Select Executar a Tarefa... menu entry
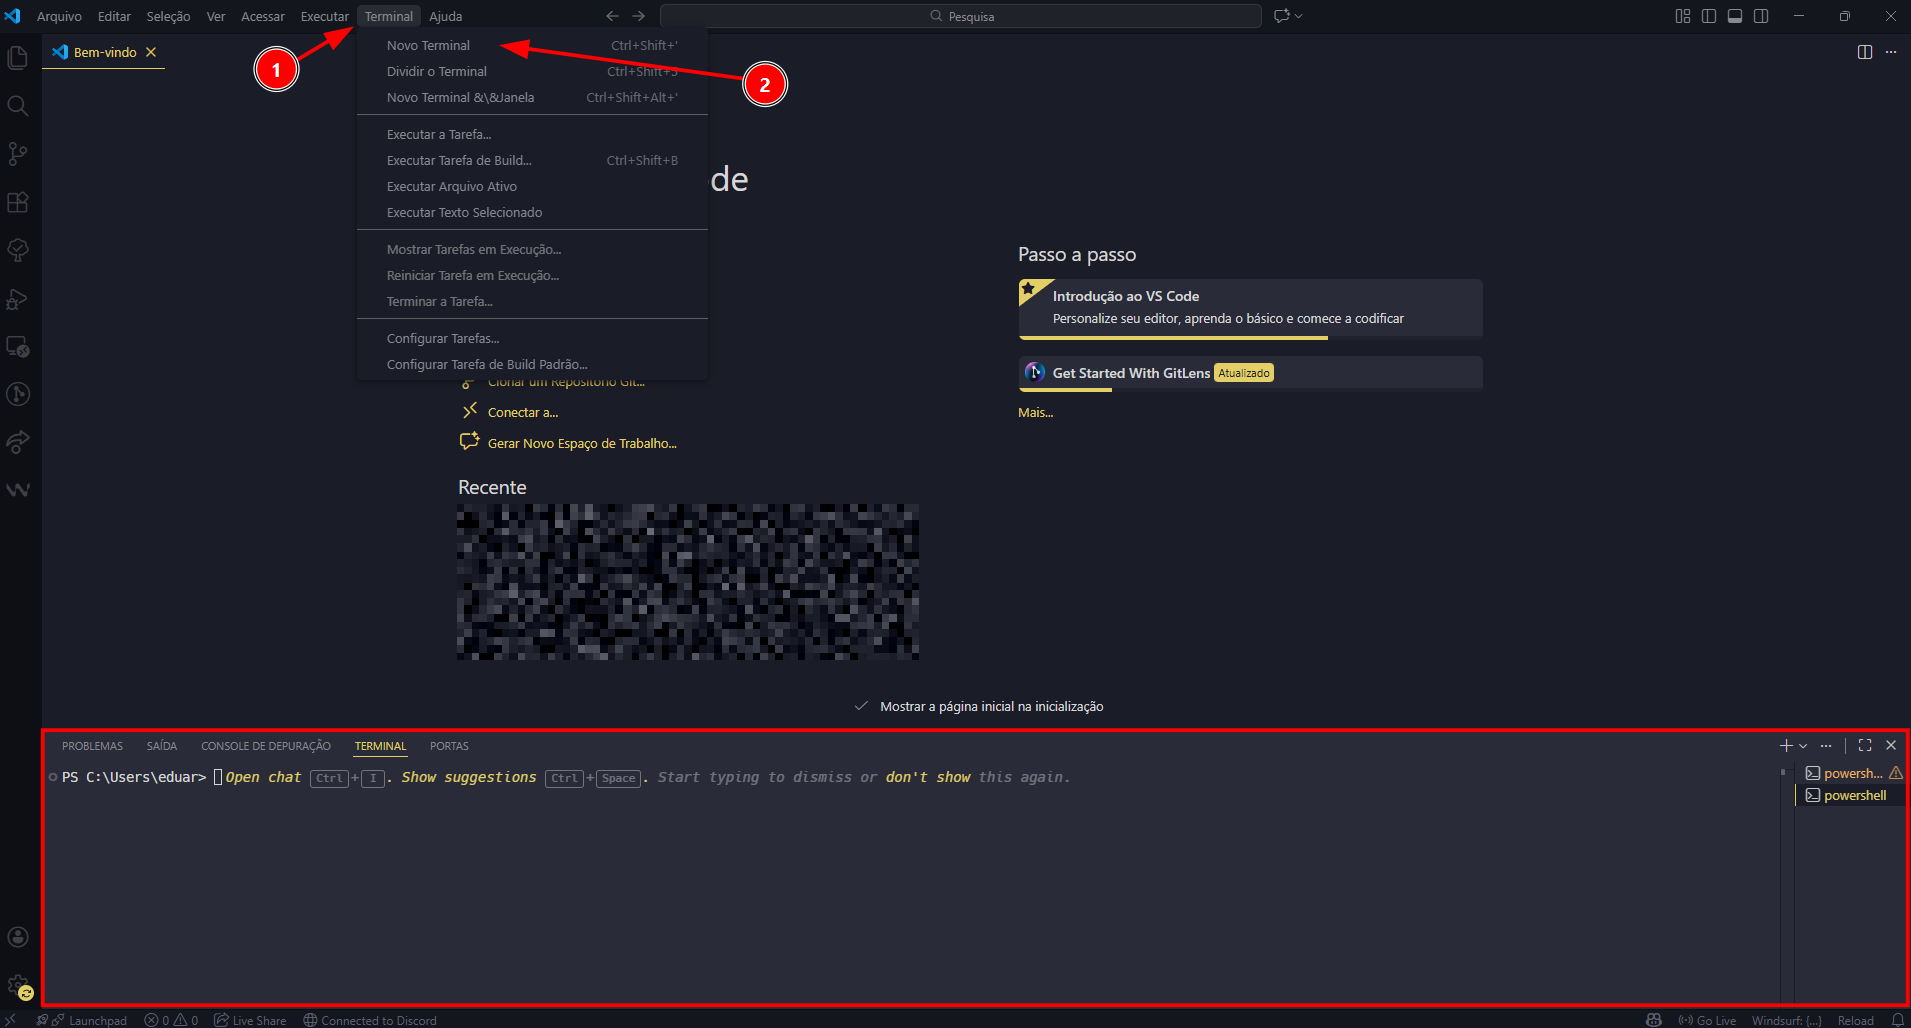The image size is (1911, 1028). [x=532, y=134]
